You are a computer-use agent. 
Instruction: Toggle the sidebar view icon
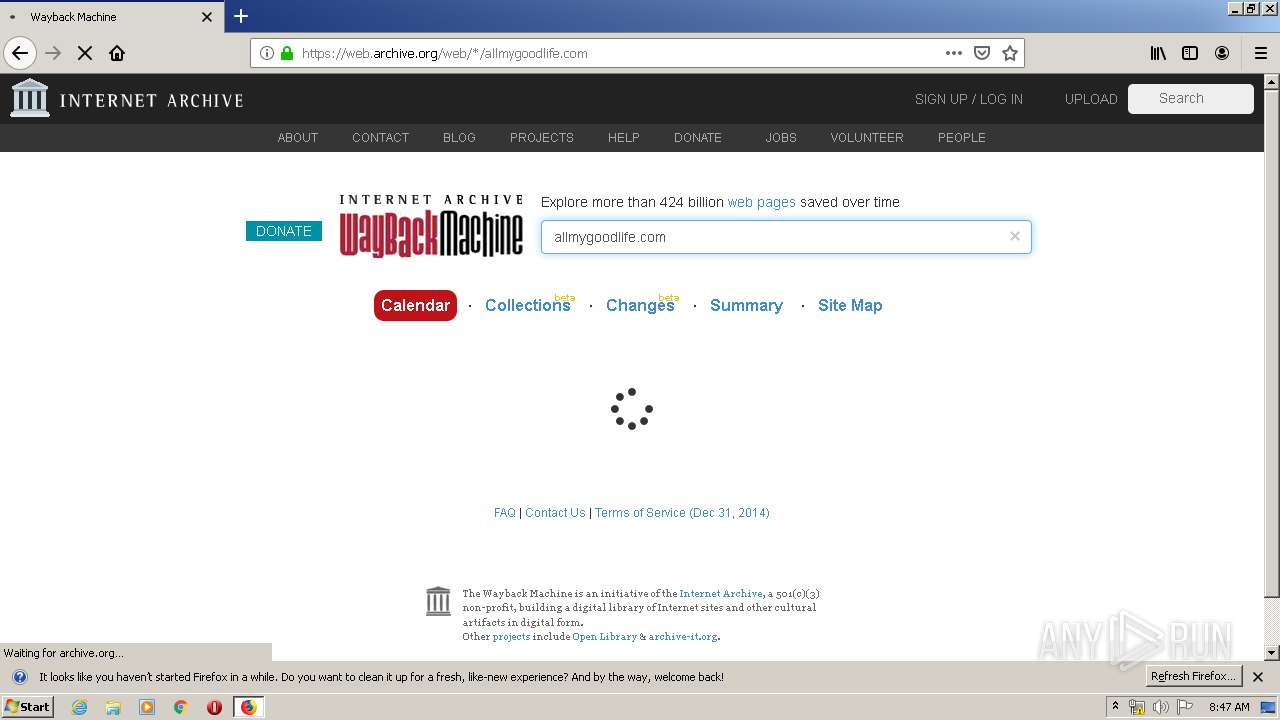point(1190,53)
